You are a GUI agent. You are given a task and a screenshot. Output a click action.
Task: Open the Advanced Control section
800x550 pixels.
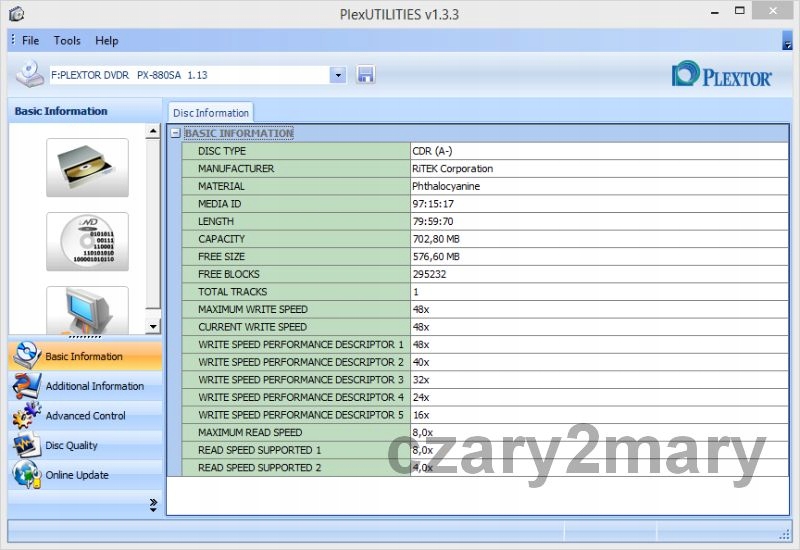[84, 415]
